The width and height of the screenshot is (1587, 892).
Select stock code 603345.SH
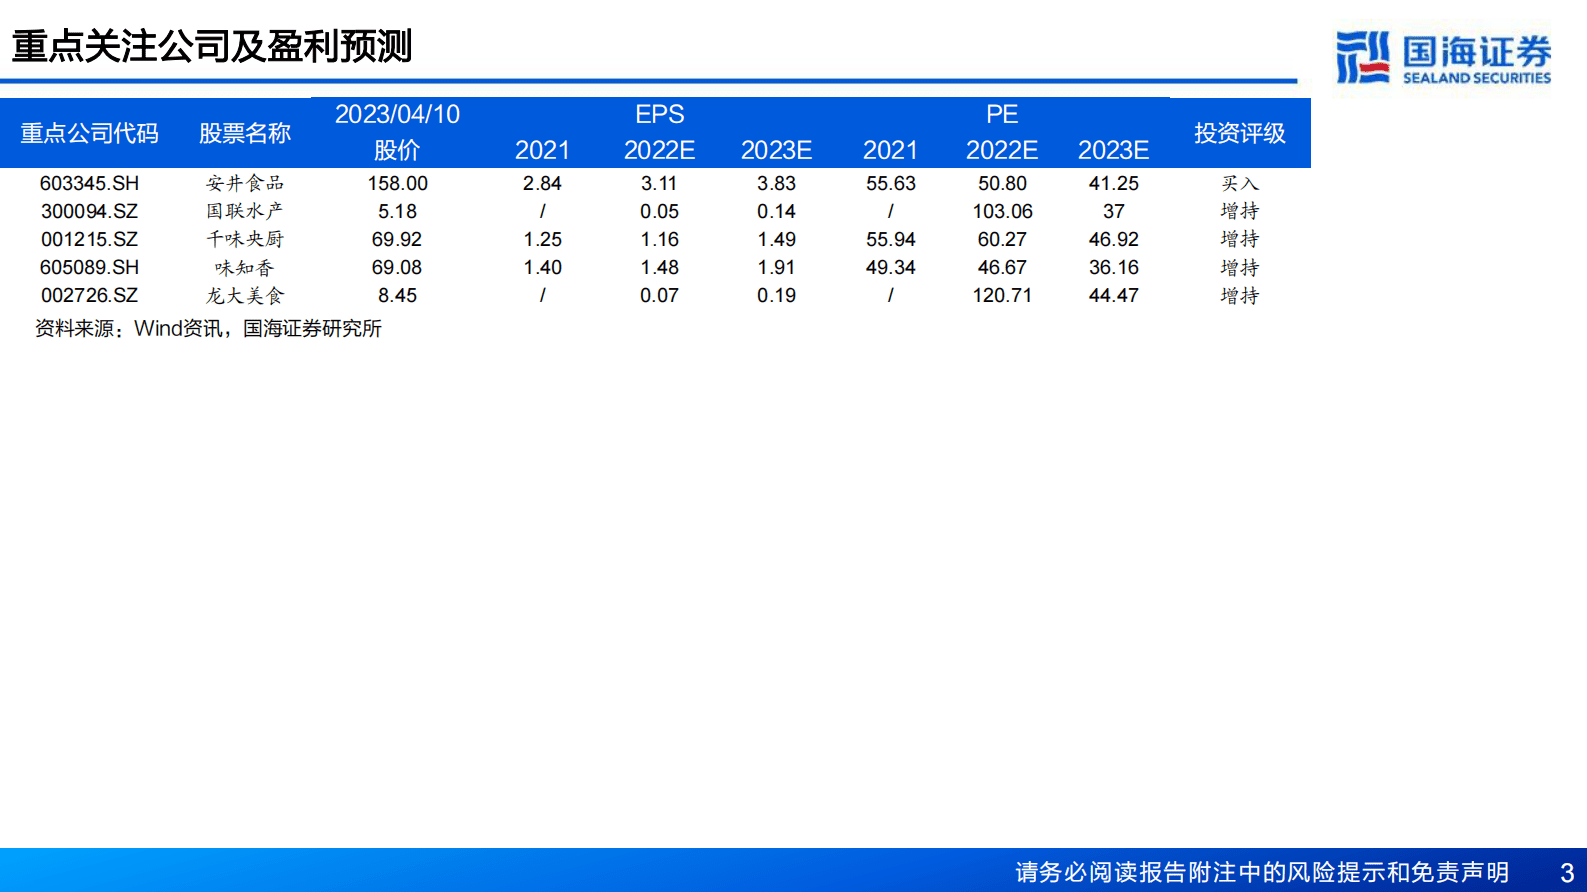[89, 183]
